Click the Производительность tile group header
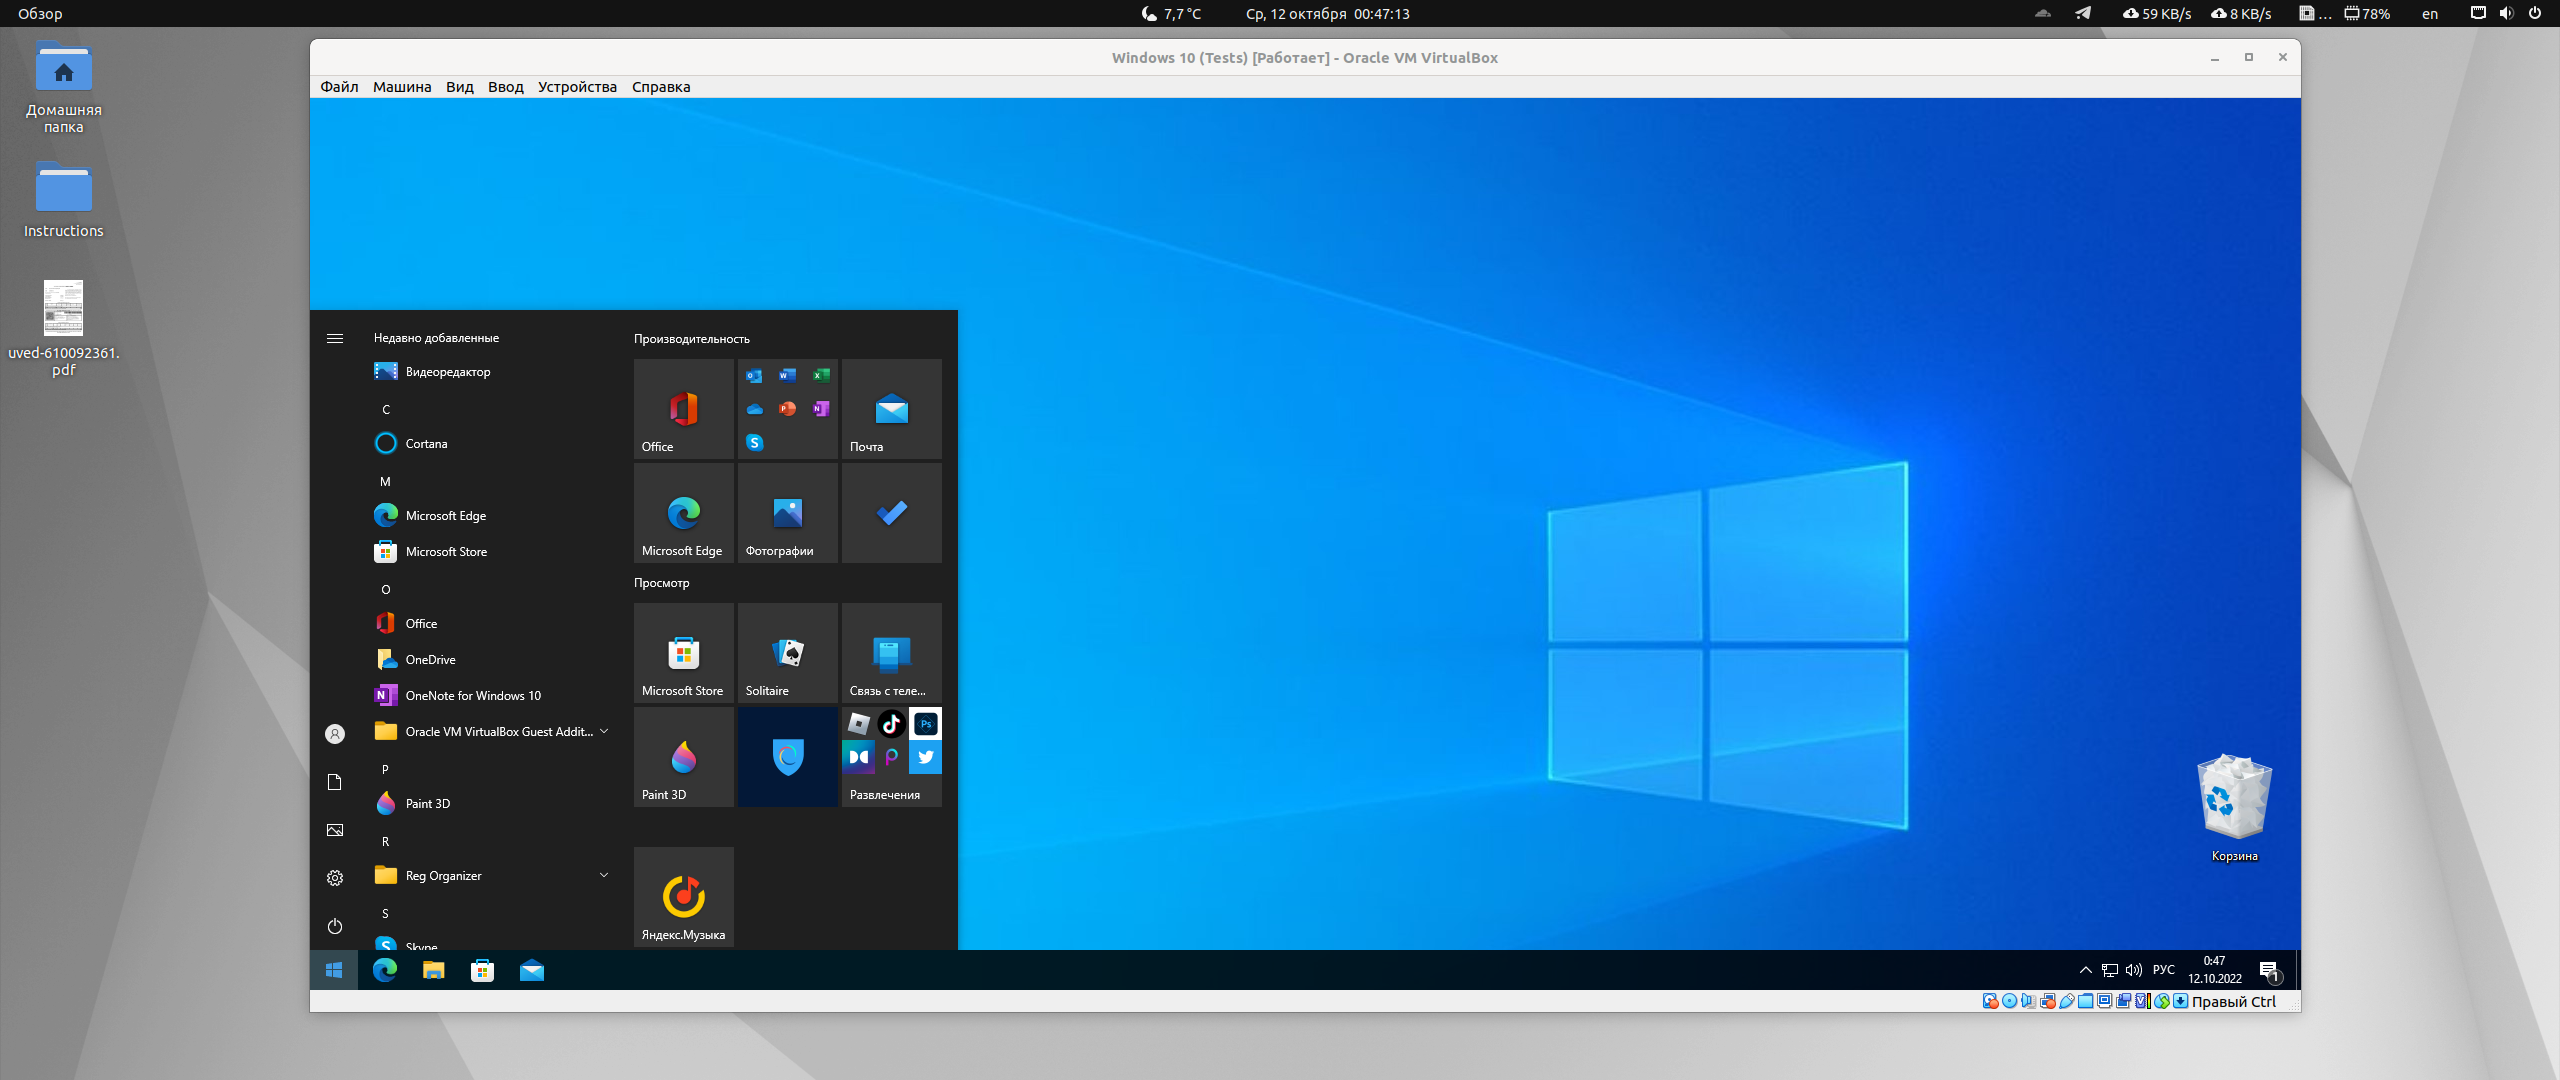2560x1080 pixels. (692, 339)
